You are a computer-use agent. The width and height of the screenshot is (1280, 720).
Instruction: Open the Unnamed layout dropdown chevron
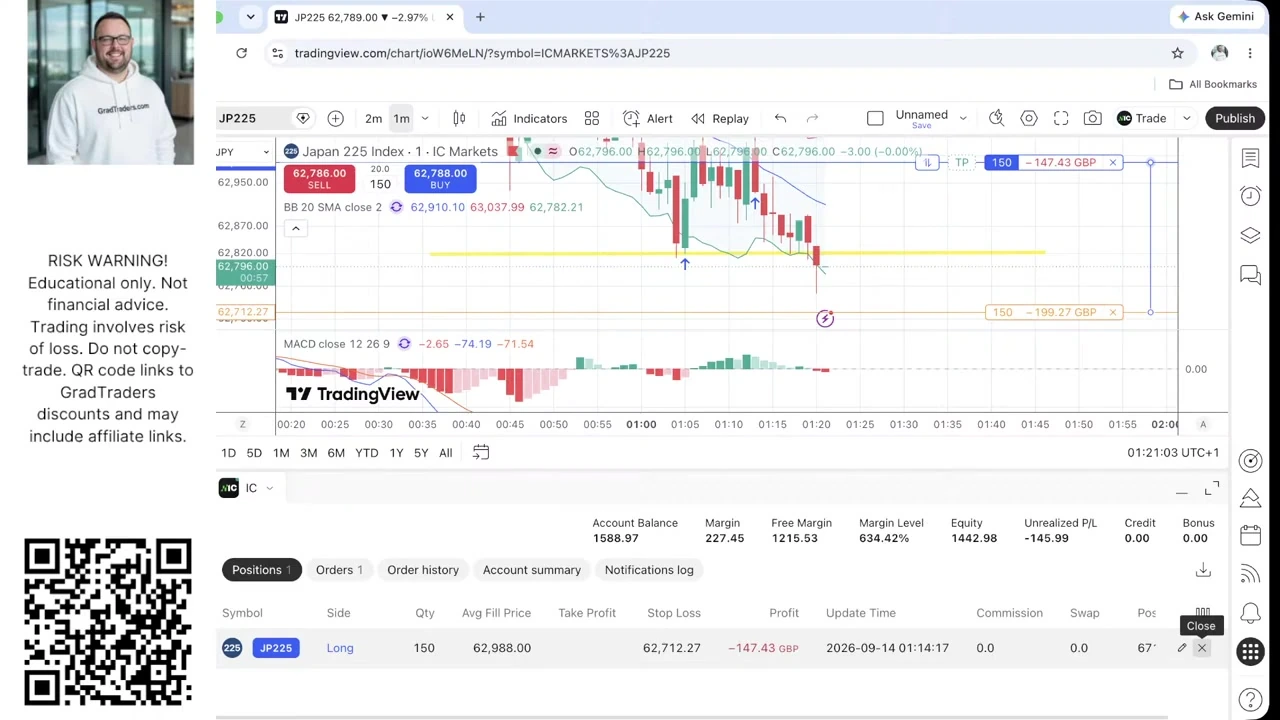pyautogui.click(x=963, y=119)
